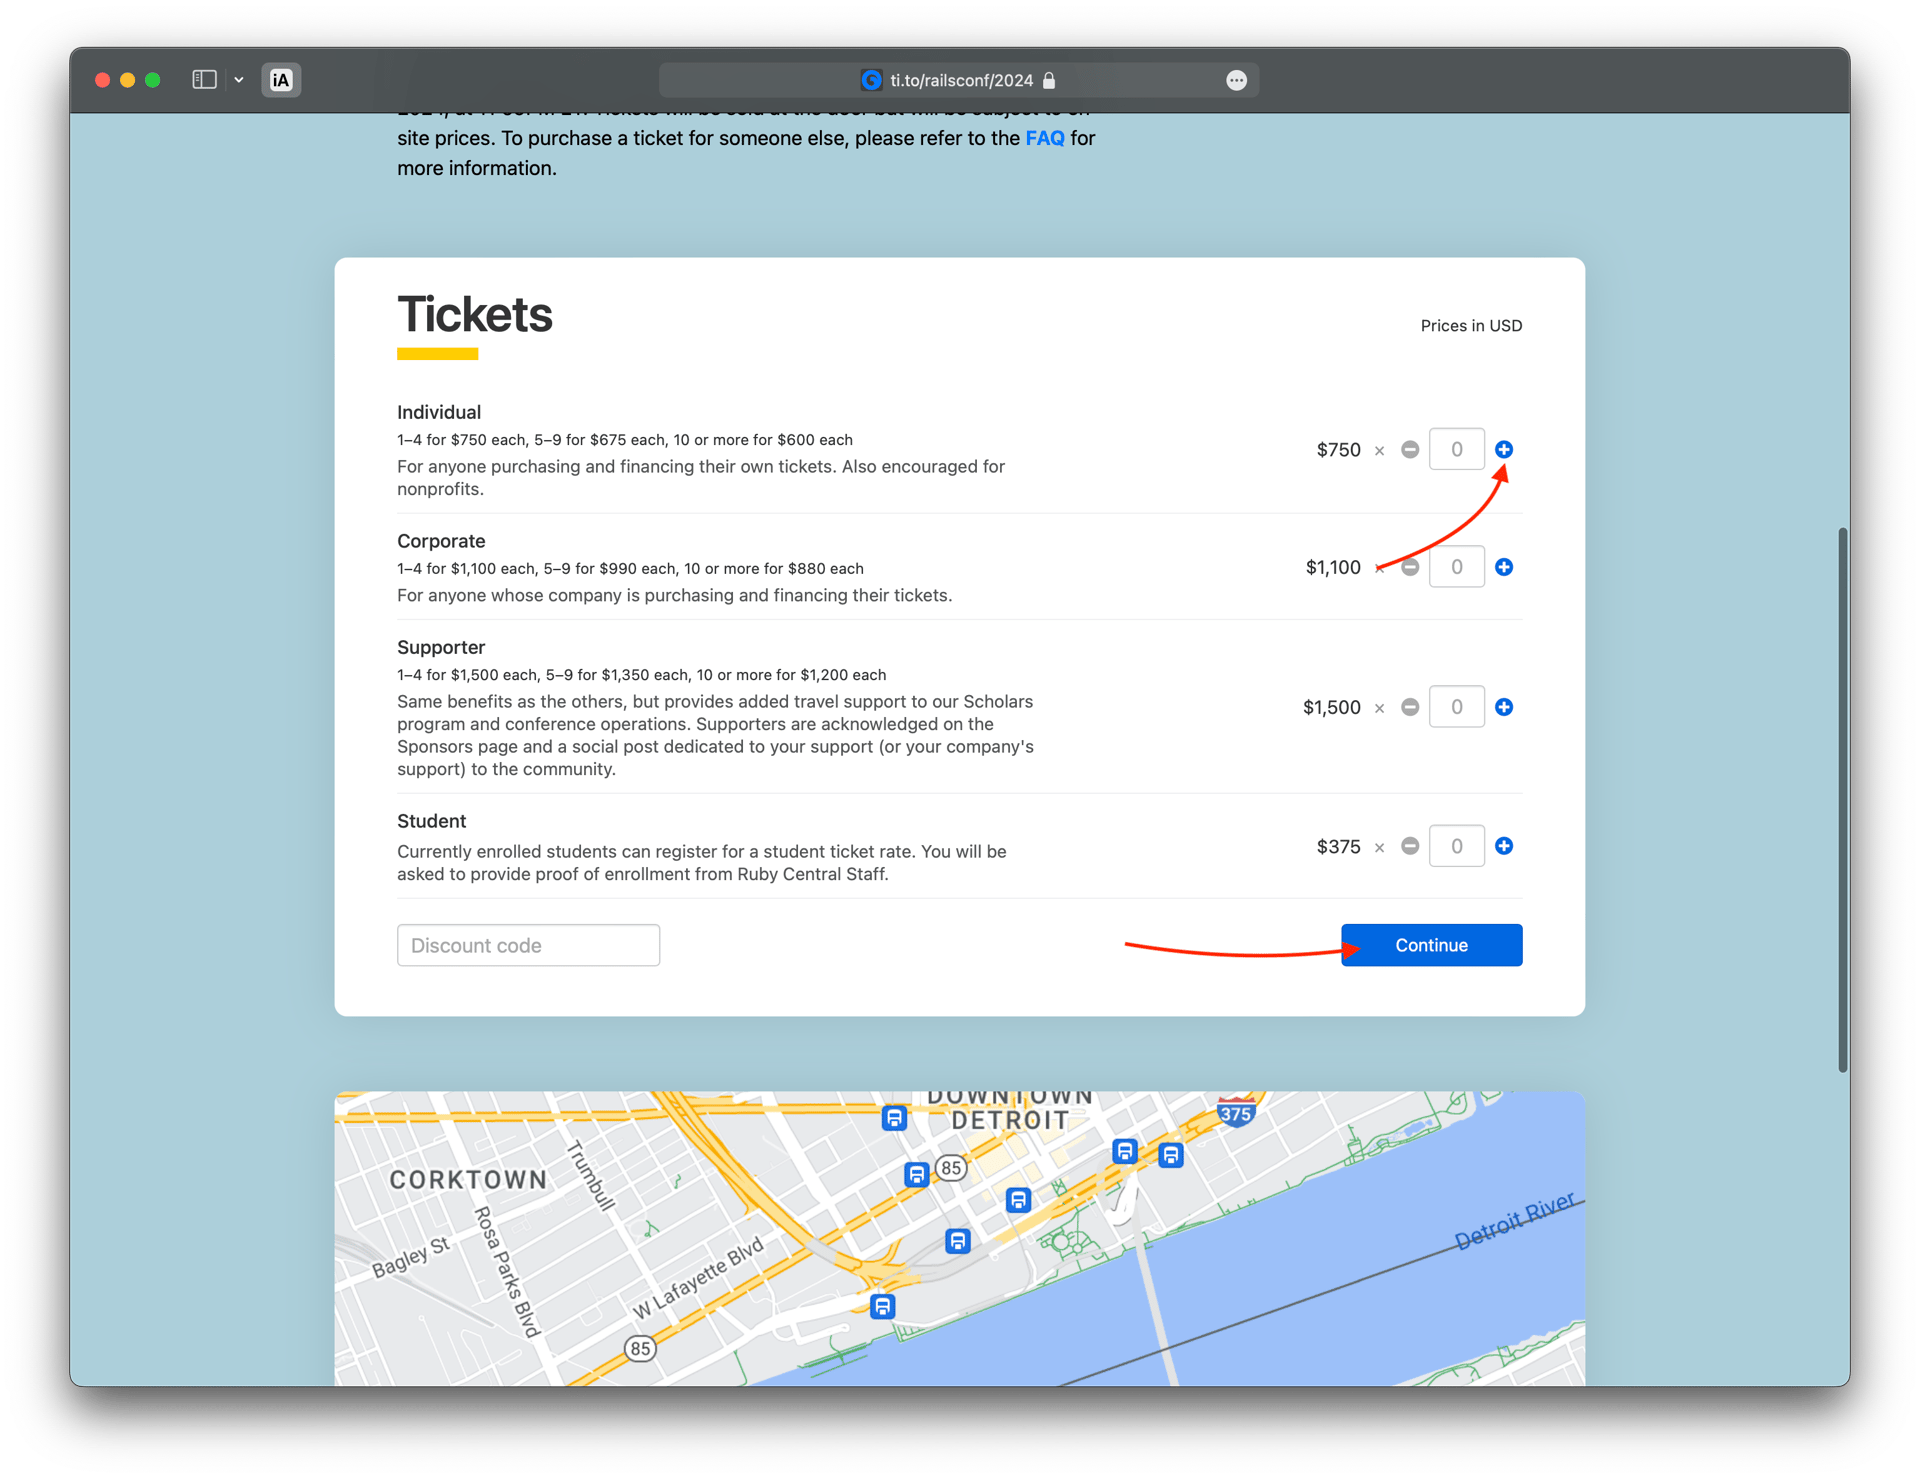Click the Continue button
Screen dimensions: 1920x1479
click(1431, 945)
